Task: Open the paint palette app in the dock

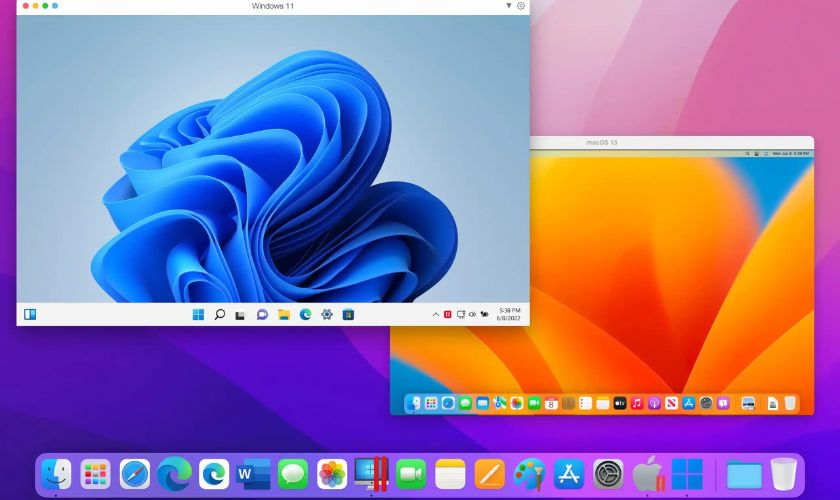Action: pyautogui.click(x=529, y=474)
